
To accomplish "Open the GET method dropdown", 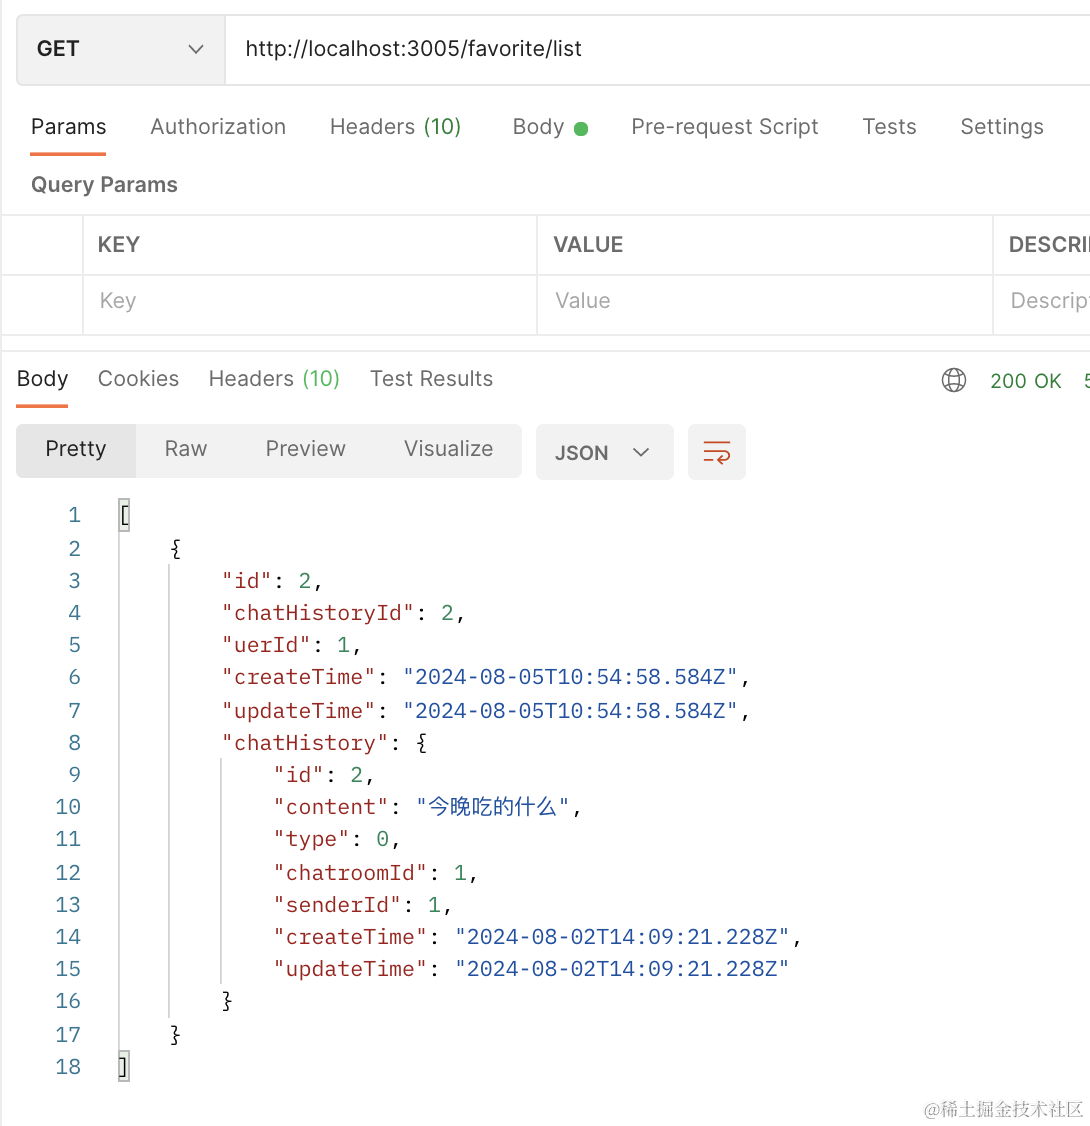I will (120, 49).
